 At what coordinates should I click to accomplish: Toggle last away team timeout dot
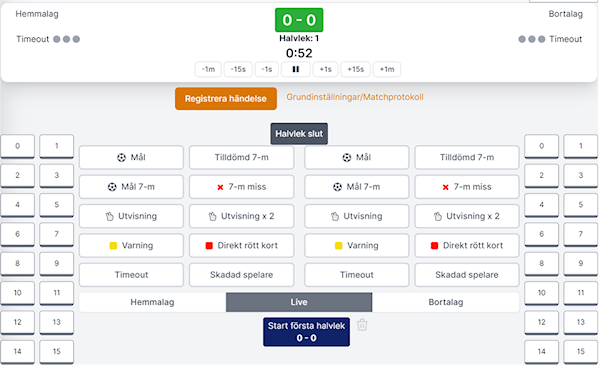[541, 39]
